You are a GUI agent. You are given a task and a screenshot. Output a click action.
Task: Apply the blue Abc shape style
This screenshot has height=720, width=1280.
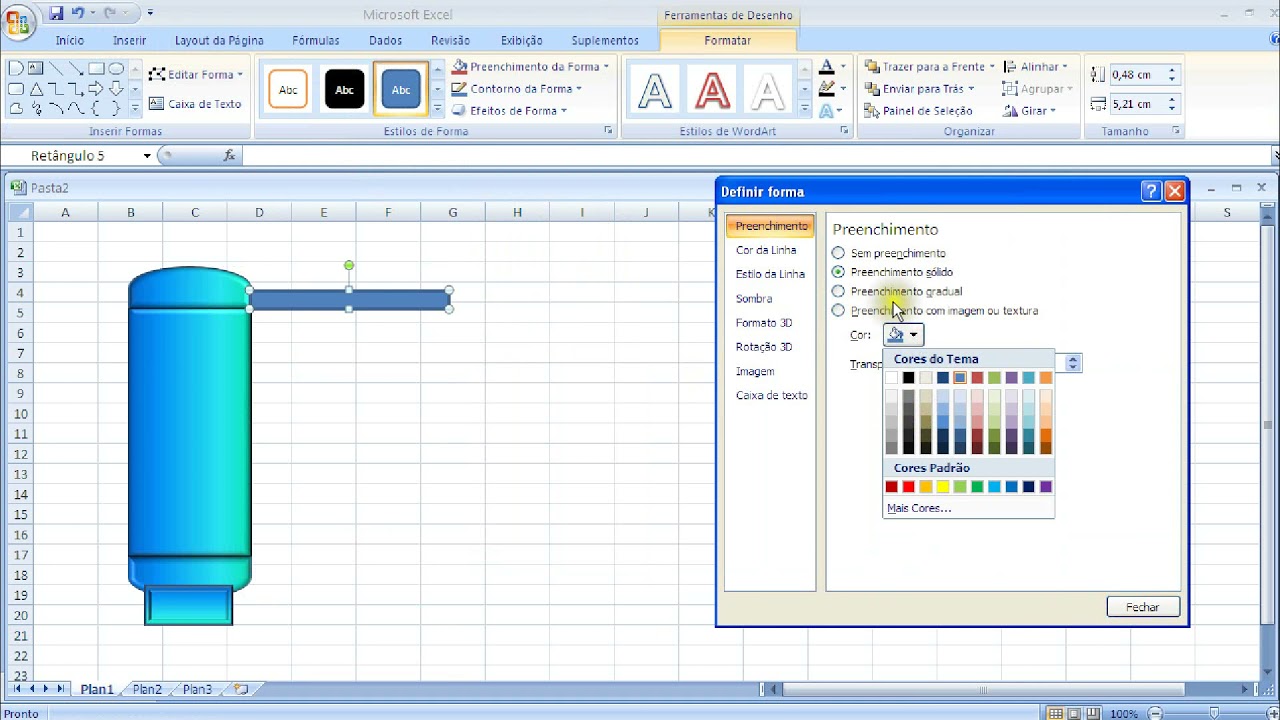(x=401, y=90)
